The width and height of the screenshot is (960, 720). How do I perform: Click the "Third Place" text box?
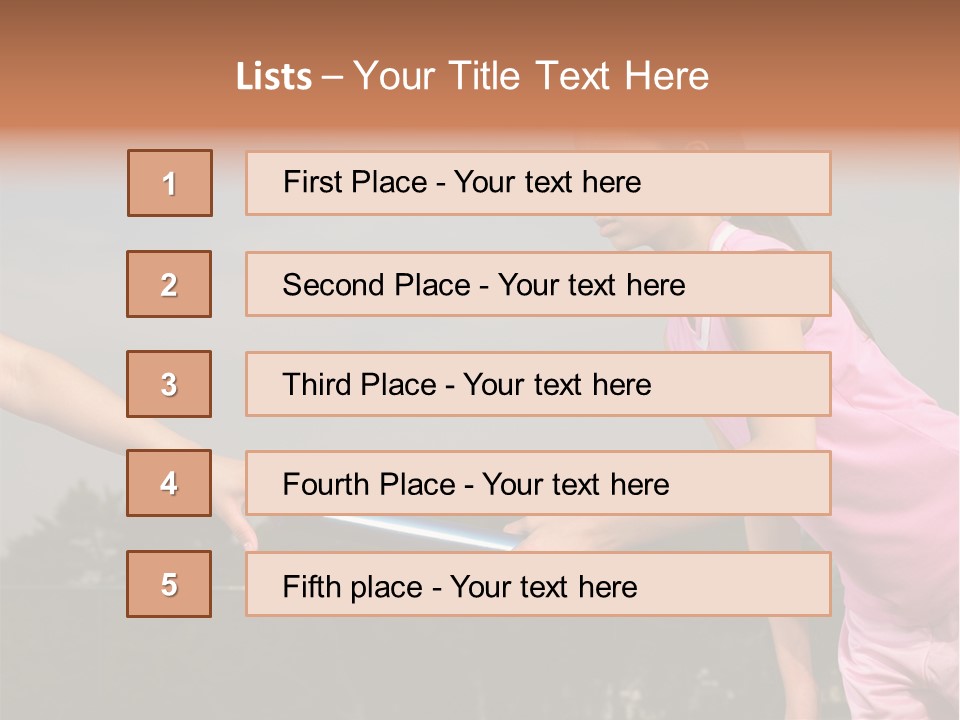click(538, 384)
